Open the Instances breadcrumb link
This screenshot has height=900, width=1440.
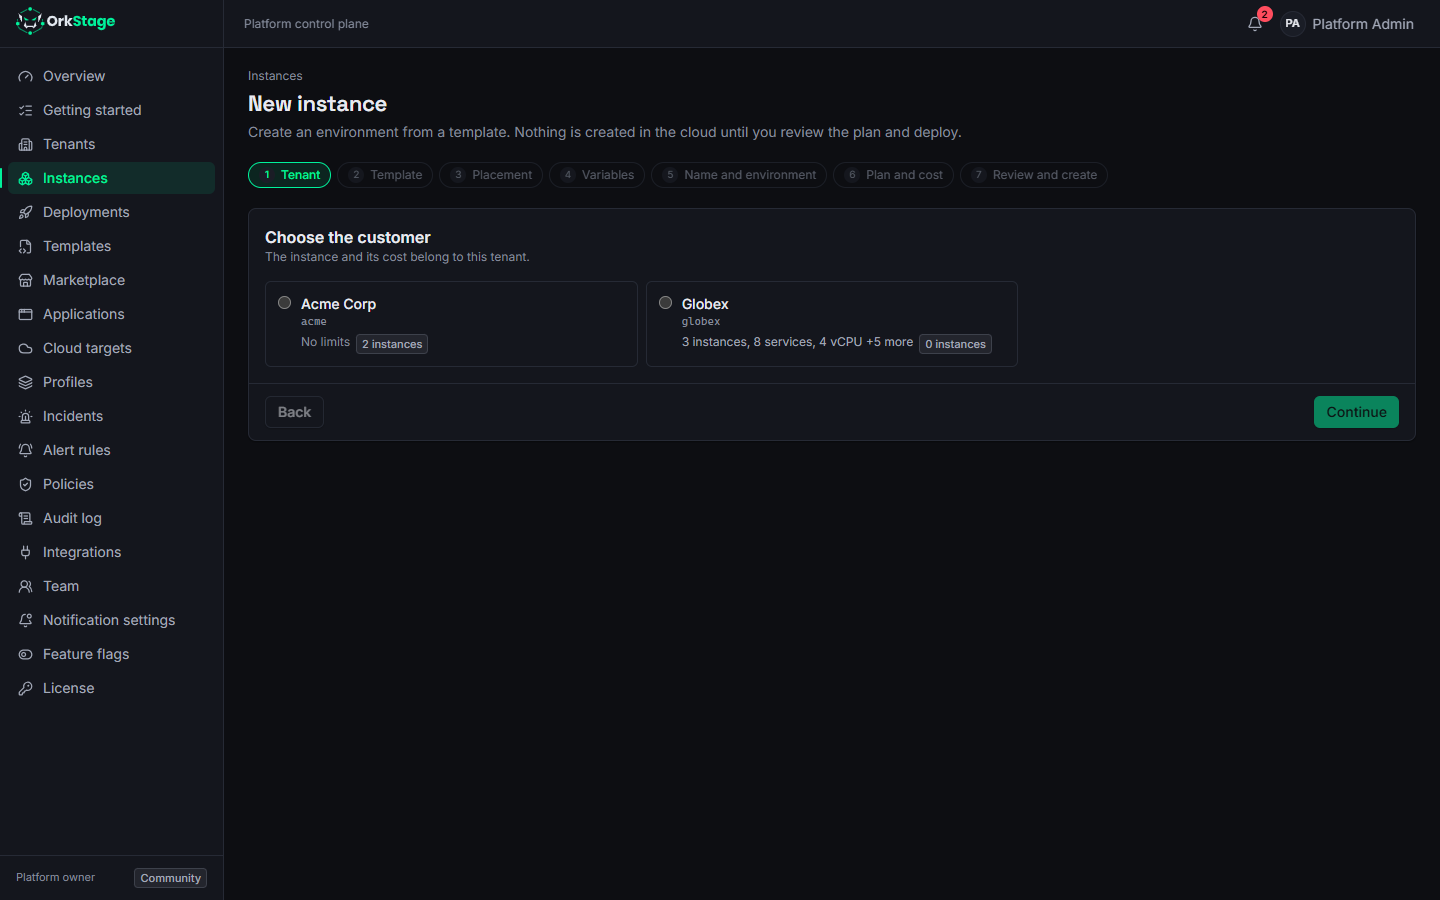click(275, 76)
